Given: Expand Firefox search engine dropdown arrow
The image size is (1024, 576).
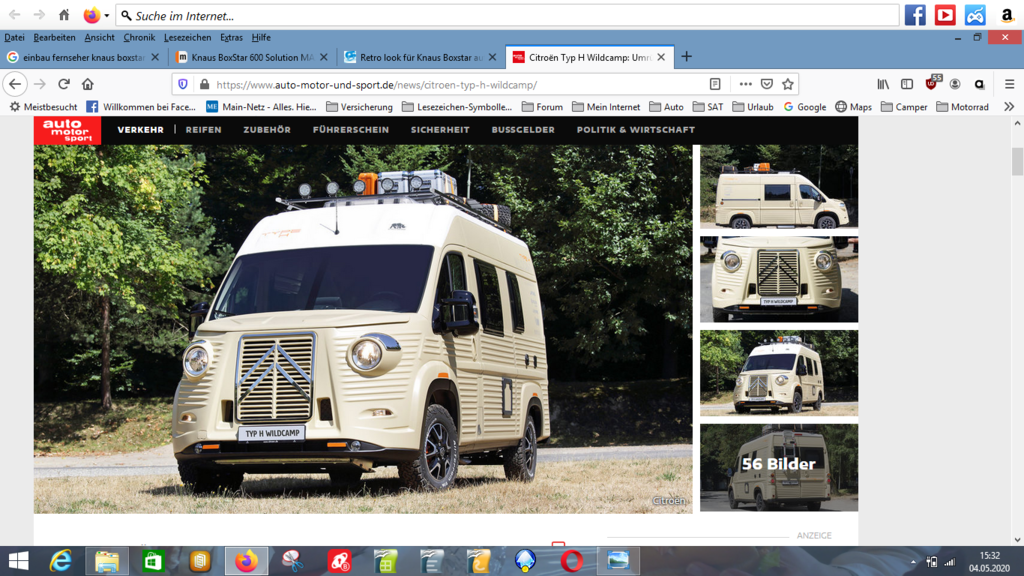Looking at the screenshot, I should point(106,15).
